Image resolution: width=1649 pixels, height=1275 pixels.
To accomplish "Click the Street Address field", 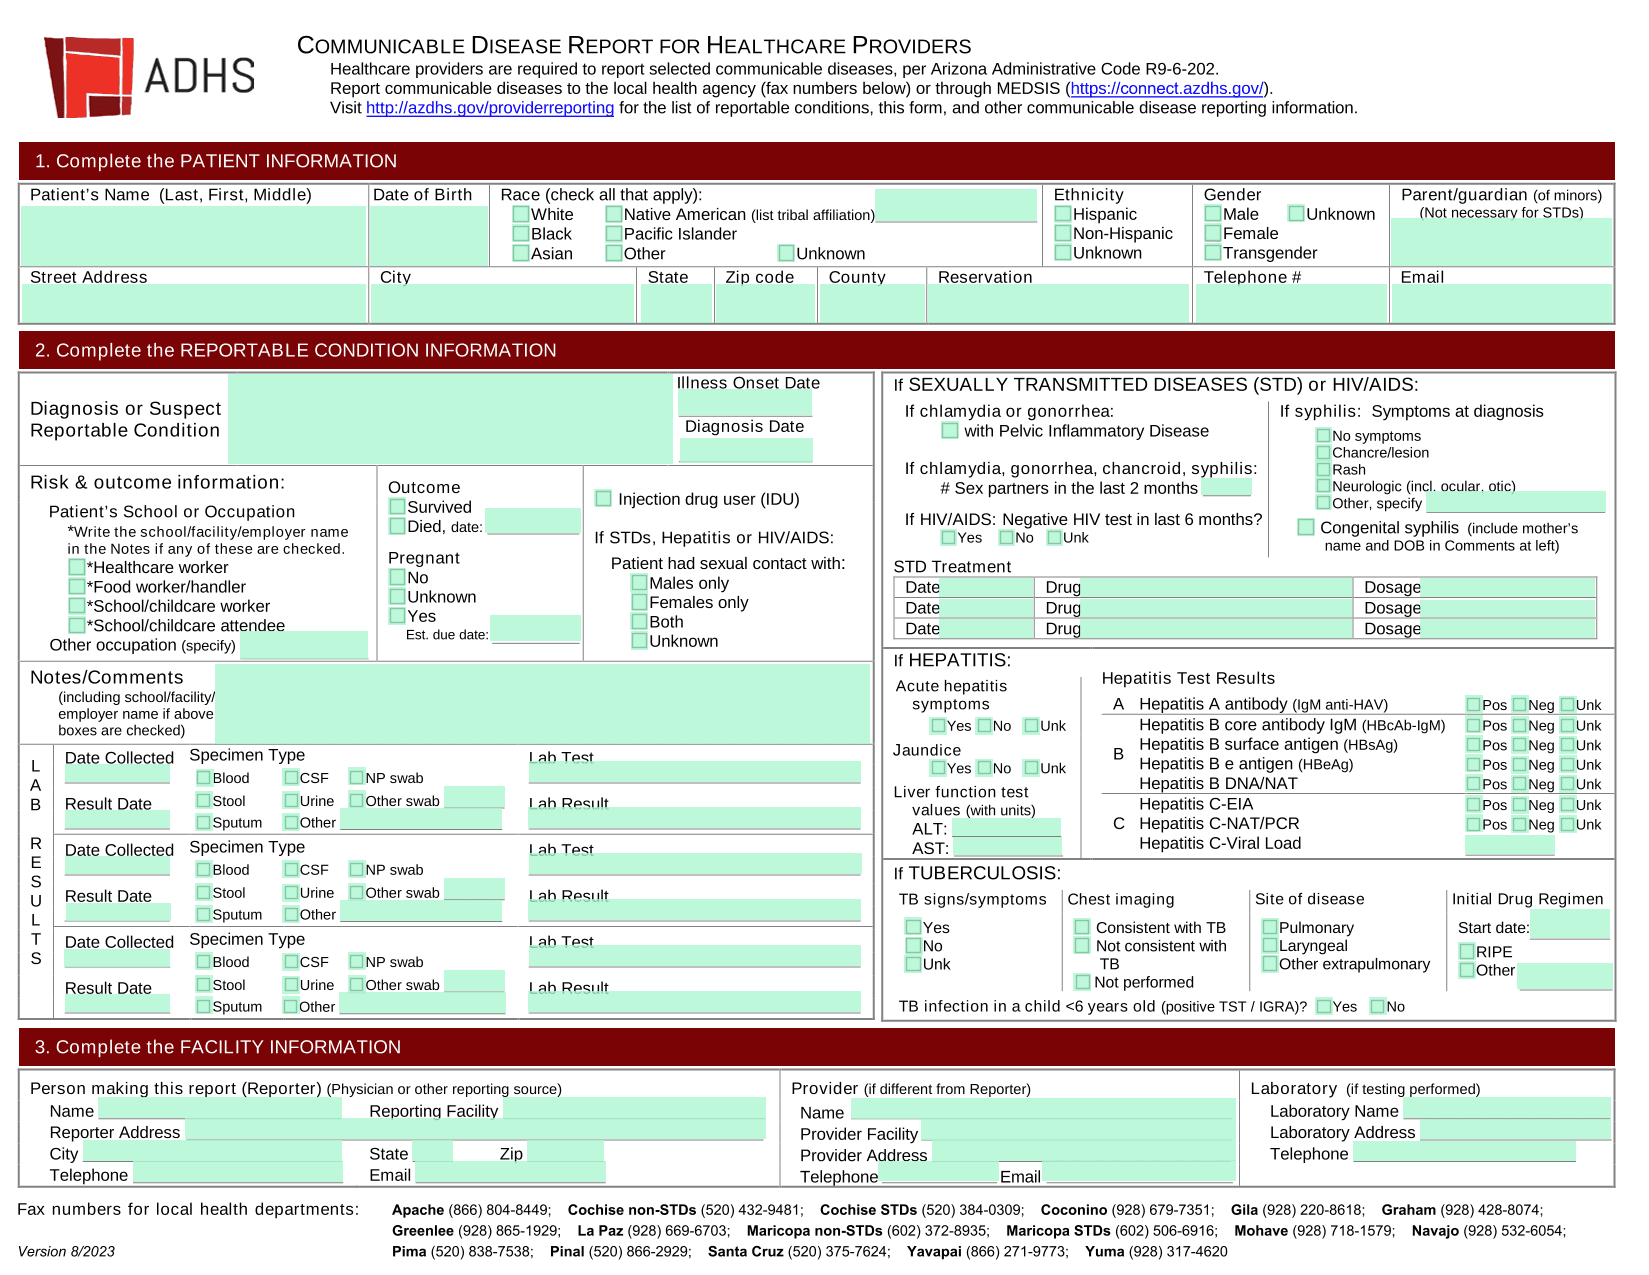I will click(193, 303).
